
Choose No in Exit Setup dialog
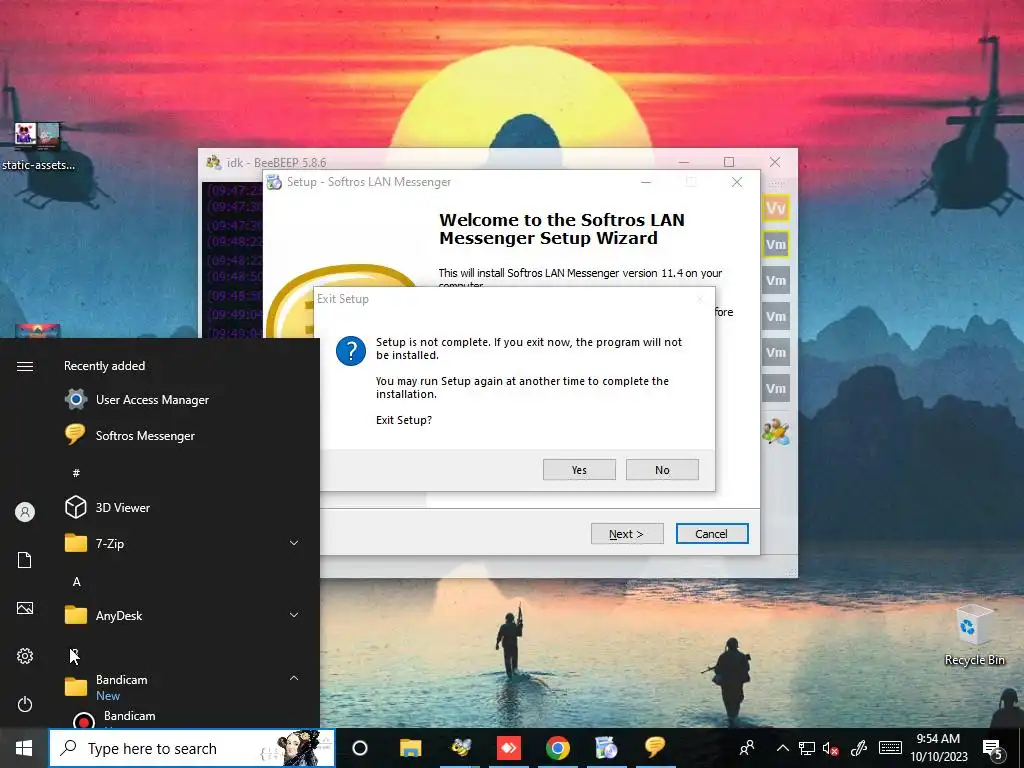click(x=662, y=470)
